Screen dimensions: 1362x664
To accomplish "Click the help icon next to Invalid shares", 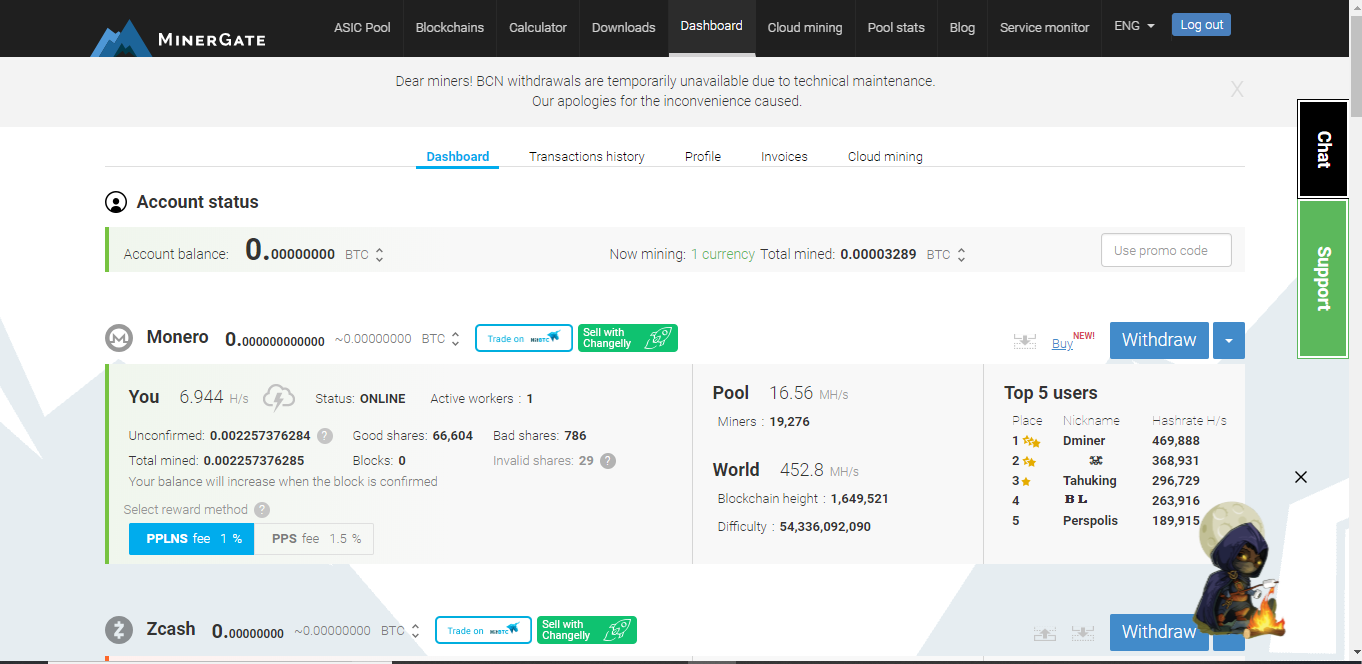I will point(608,461).
